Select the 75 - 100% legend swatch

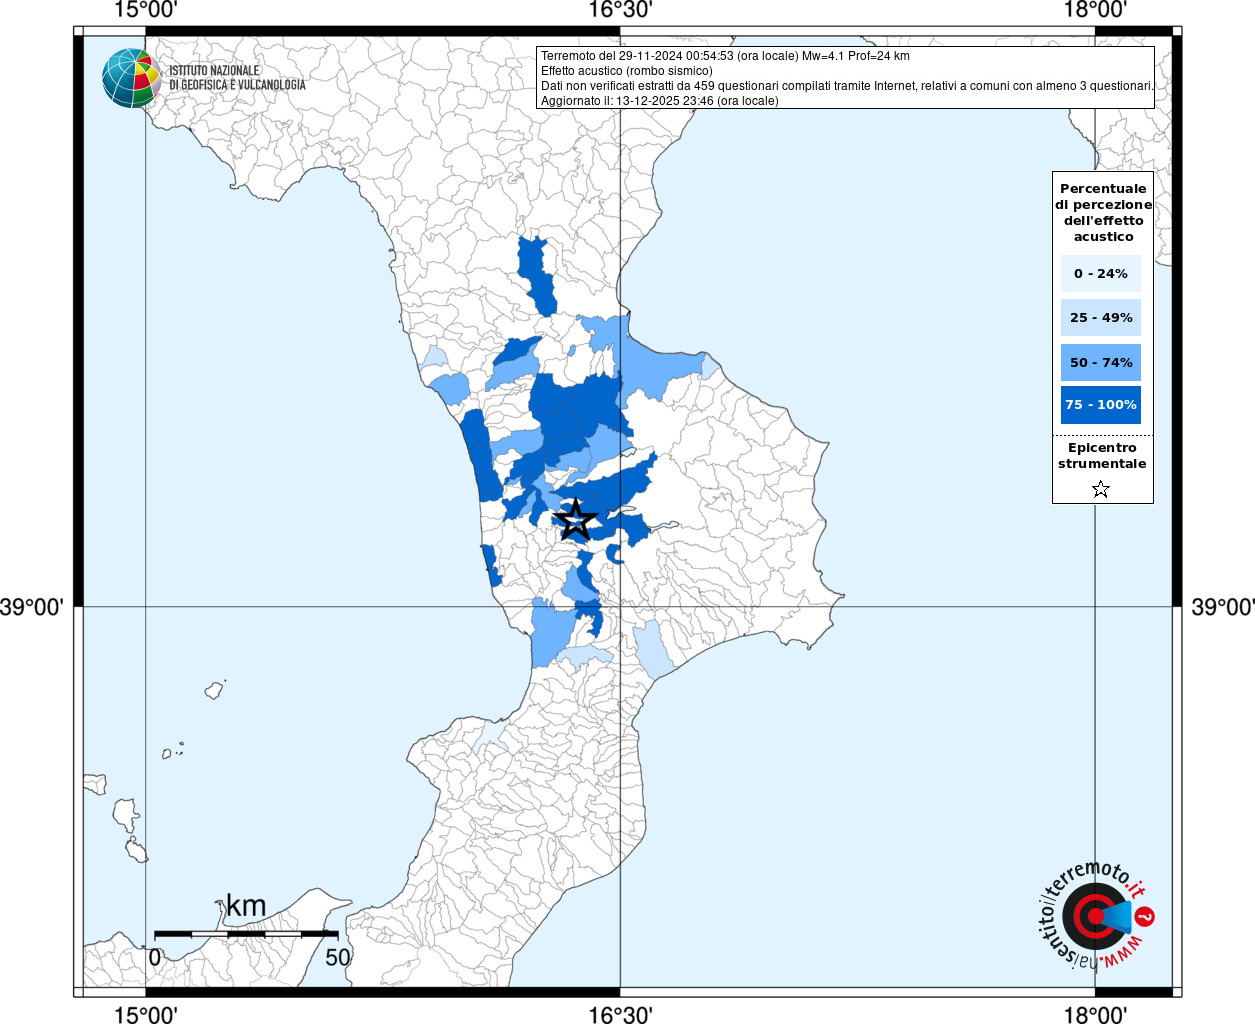[x=1101, y=405]
